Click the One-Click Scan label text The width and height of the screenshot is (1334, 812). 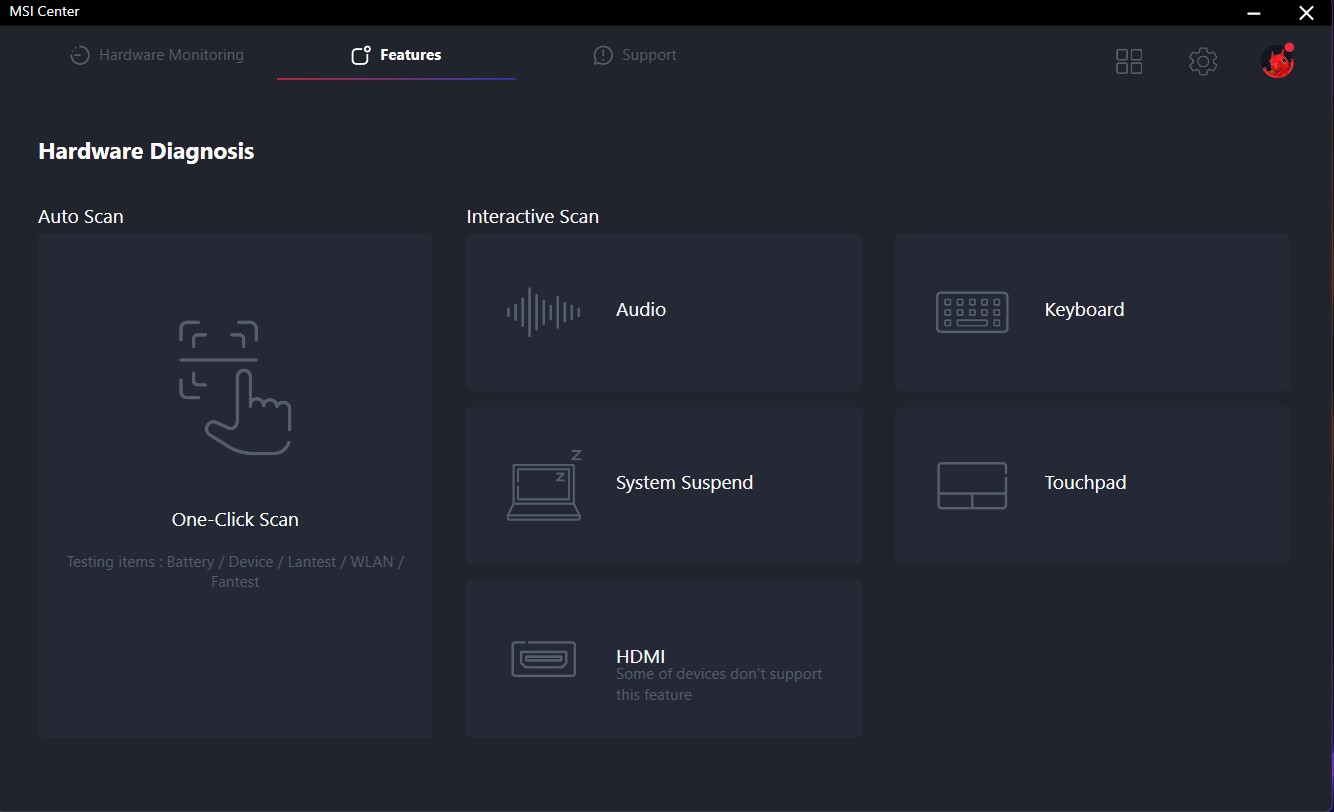235,519
